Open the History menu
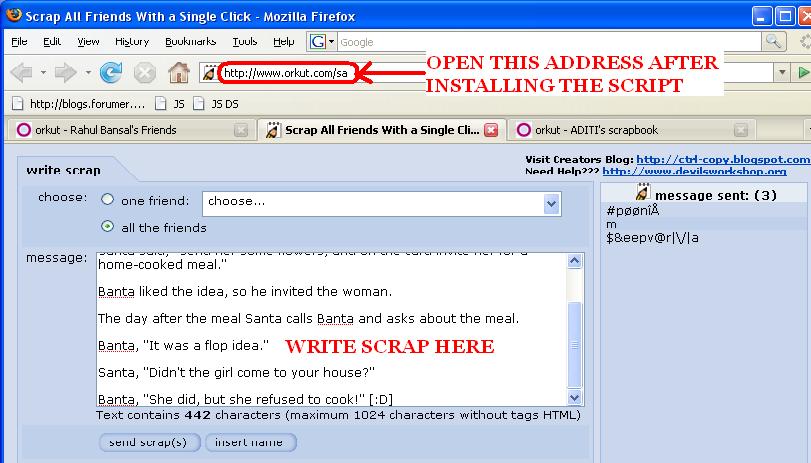Viewport: 811px width, 463px height. (132, 41)
